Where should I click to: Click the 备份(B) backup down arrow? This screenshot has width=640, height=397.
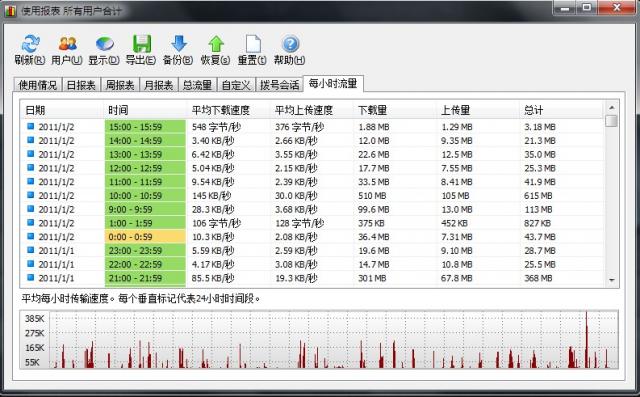click(x=179, y=44)
